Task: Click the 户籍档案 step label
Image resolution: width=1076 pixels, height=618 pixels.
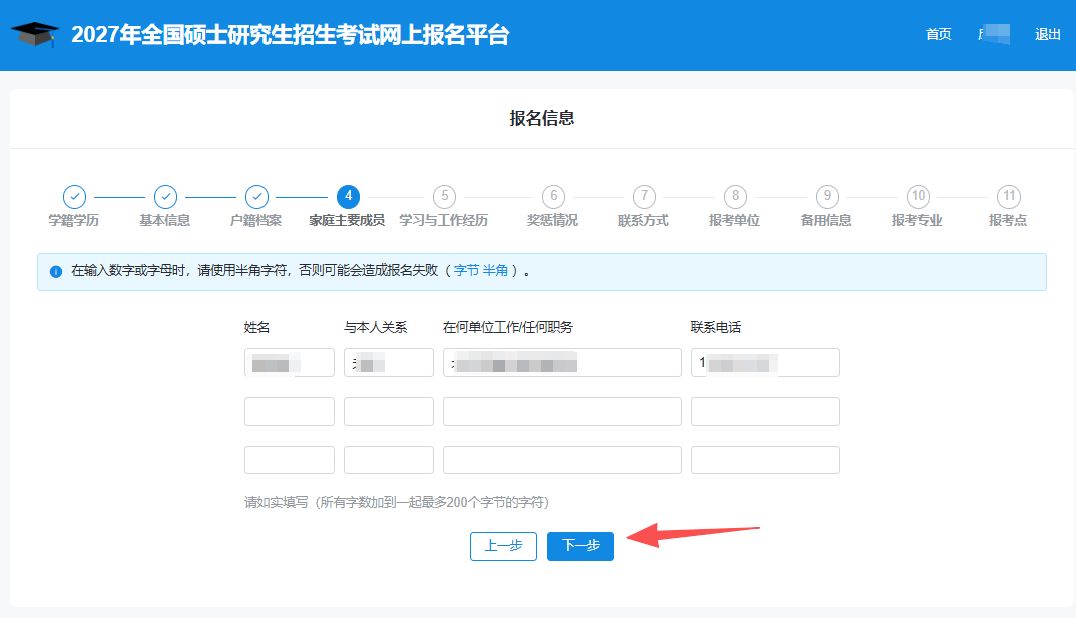Action: (x=256, y=220)
